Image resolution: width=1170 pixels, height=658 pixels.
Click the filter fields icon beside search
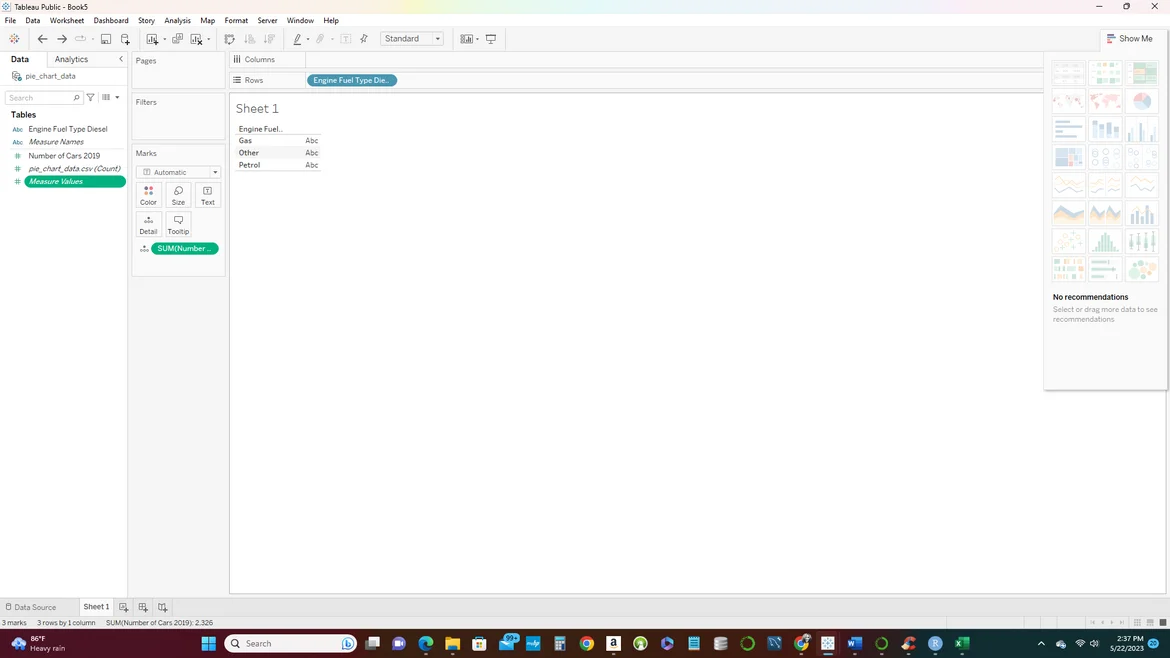(91, 98)
